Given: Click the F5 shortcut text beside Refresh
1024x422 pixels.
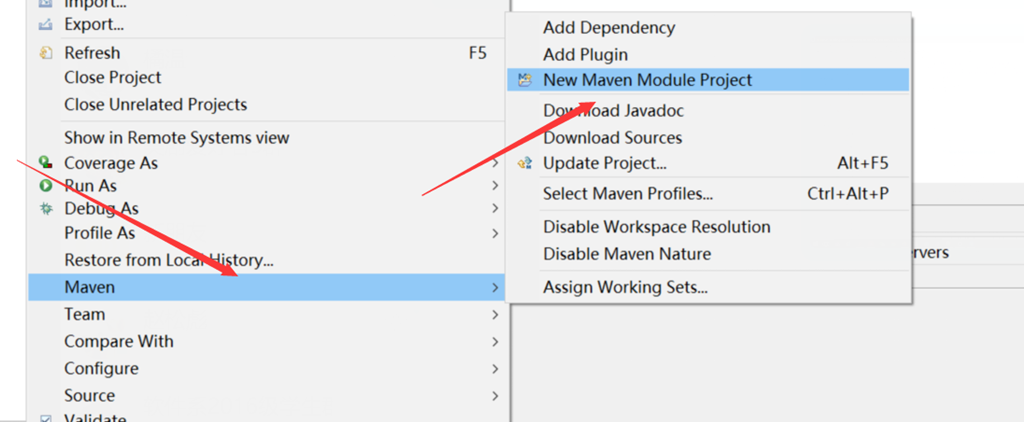Looking at the screenshot, I should point(478,54).
